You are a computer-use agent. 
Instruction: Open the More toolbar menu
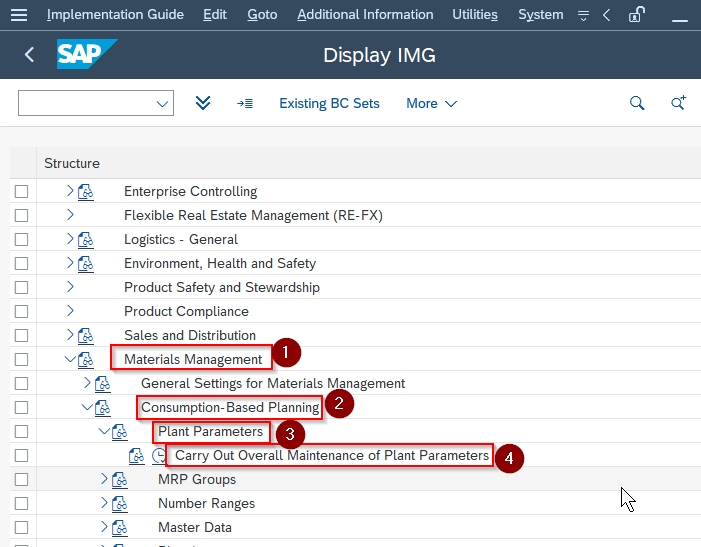point(431,103)
